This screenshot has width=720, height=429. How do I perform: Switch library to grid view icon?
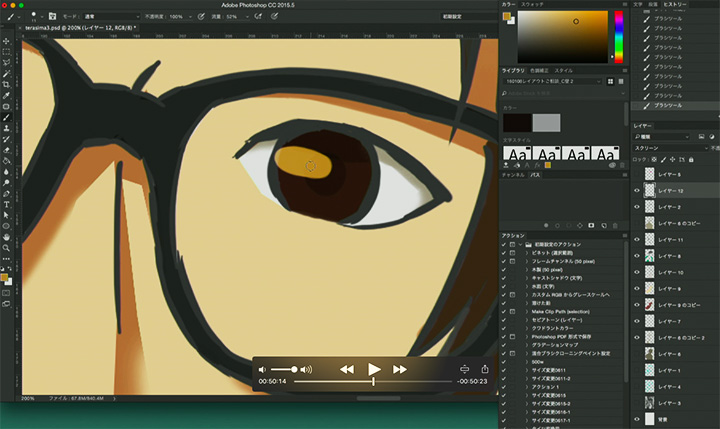(610, 81)
